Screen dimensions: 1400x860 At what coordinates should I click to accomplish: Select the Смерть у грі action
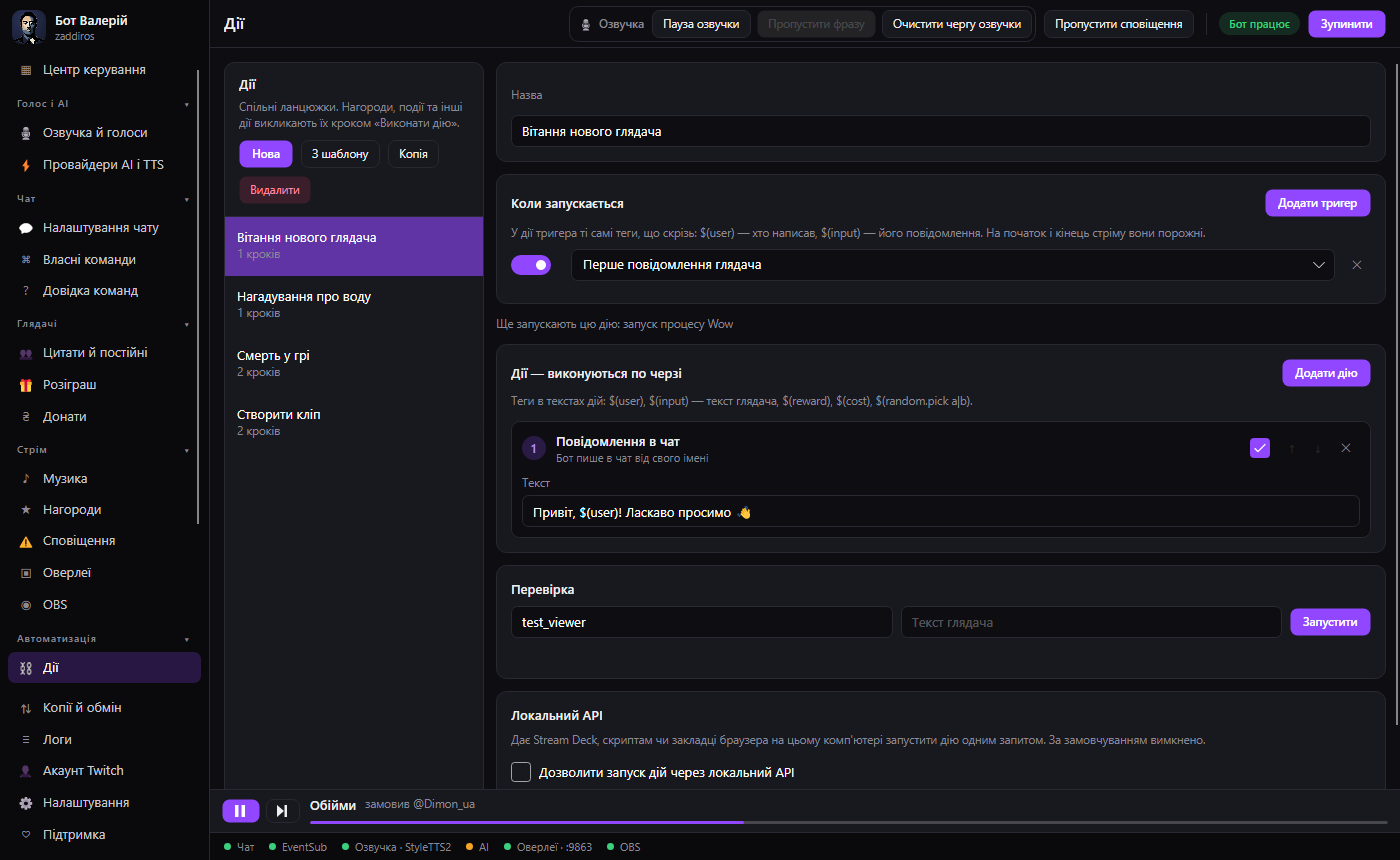pyautogui.click(x=354, y=363)
